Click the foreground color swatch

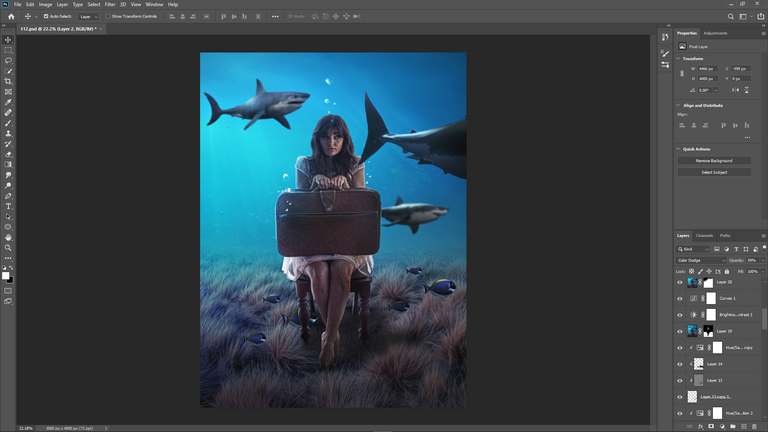point(5,276)
